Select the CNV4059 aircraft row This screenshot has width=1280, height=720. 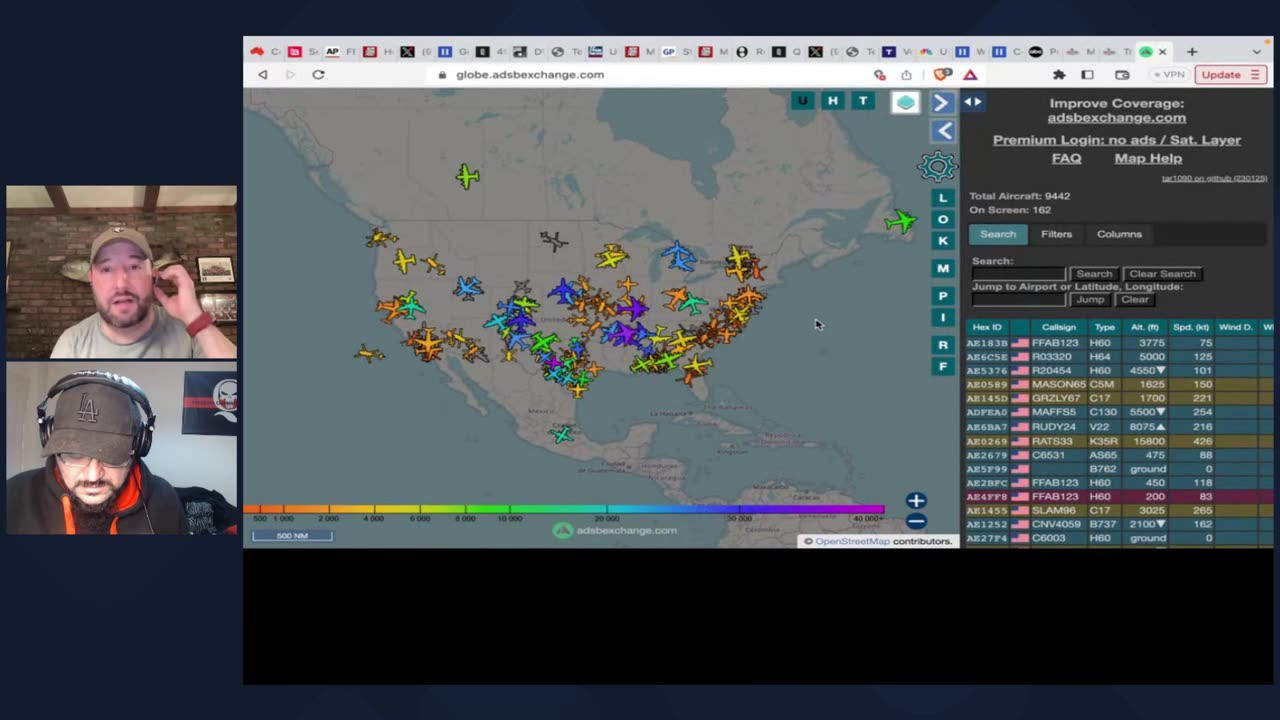click(1119, 525)
